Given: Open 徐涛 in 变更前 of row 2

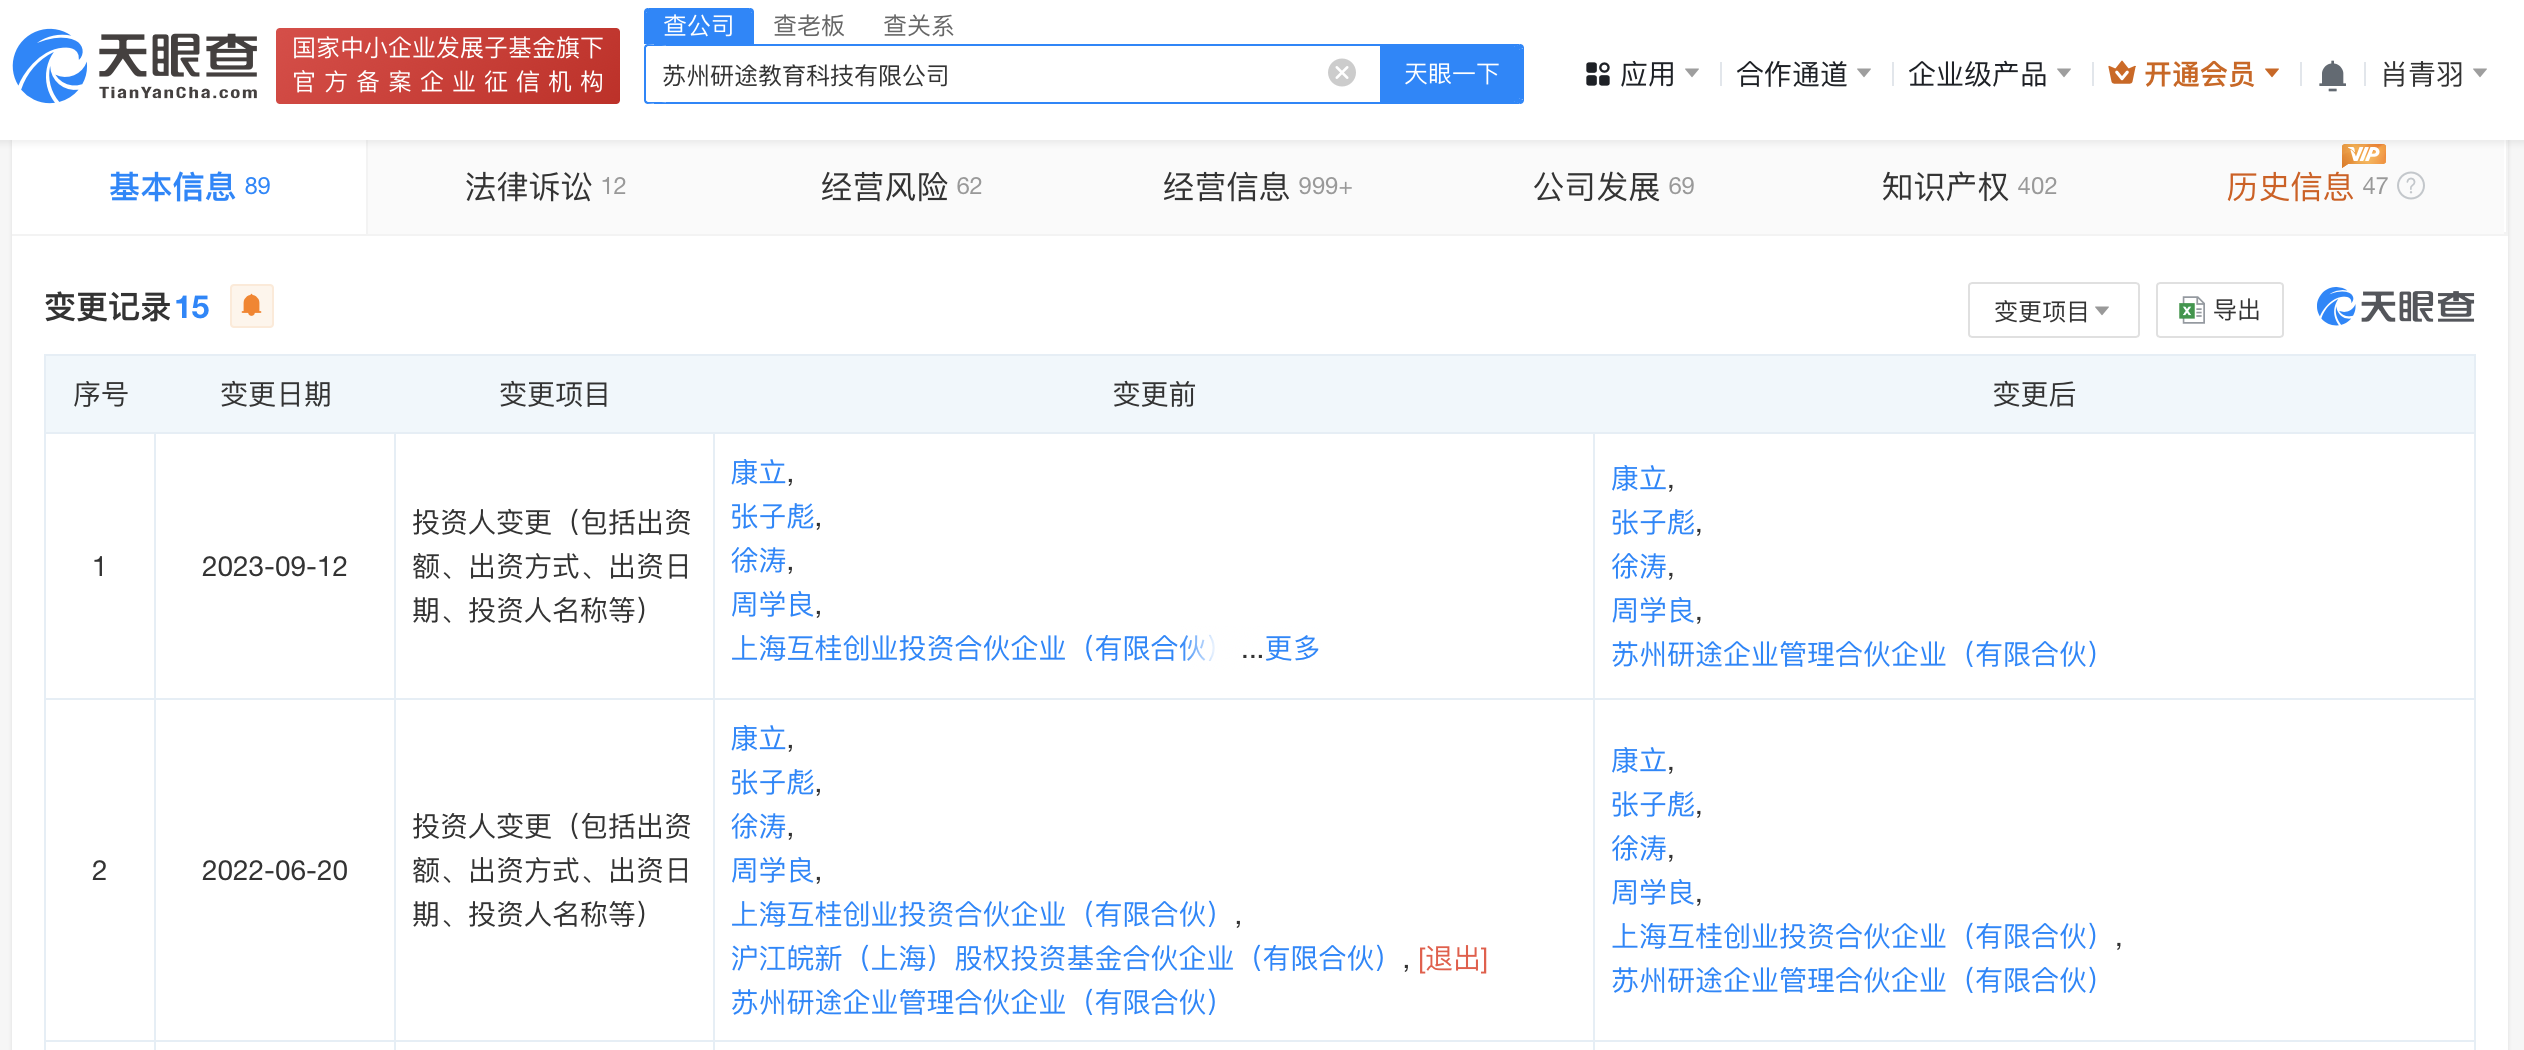Looking at the screenshot, I should [758, 826].
